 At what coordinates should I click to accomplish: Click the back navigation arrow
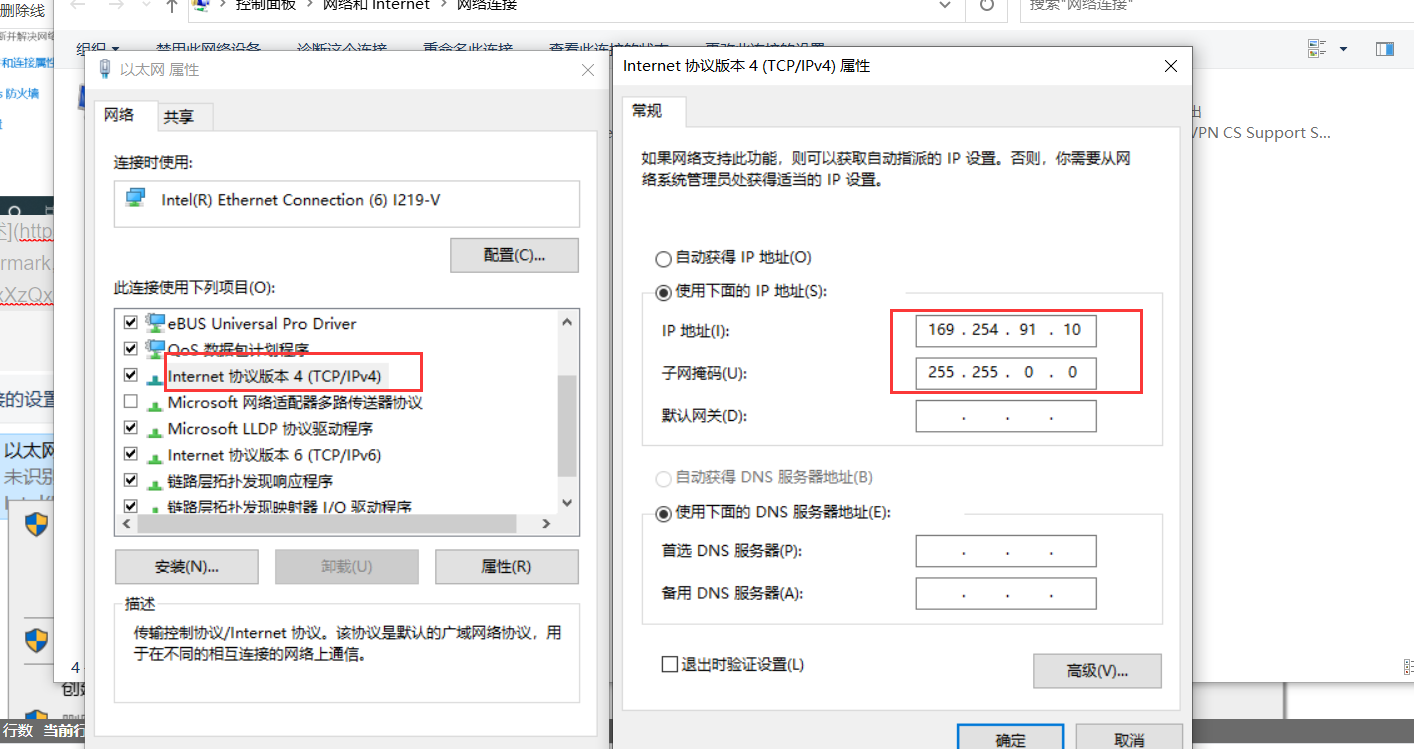tap(78, 6)
